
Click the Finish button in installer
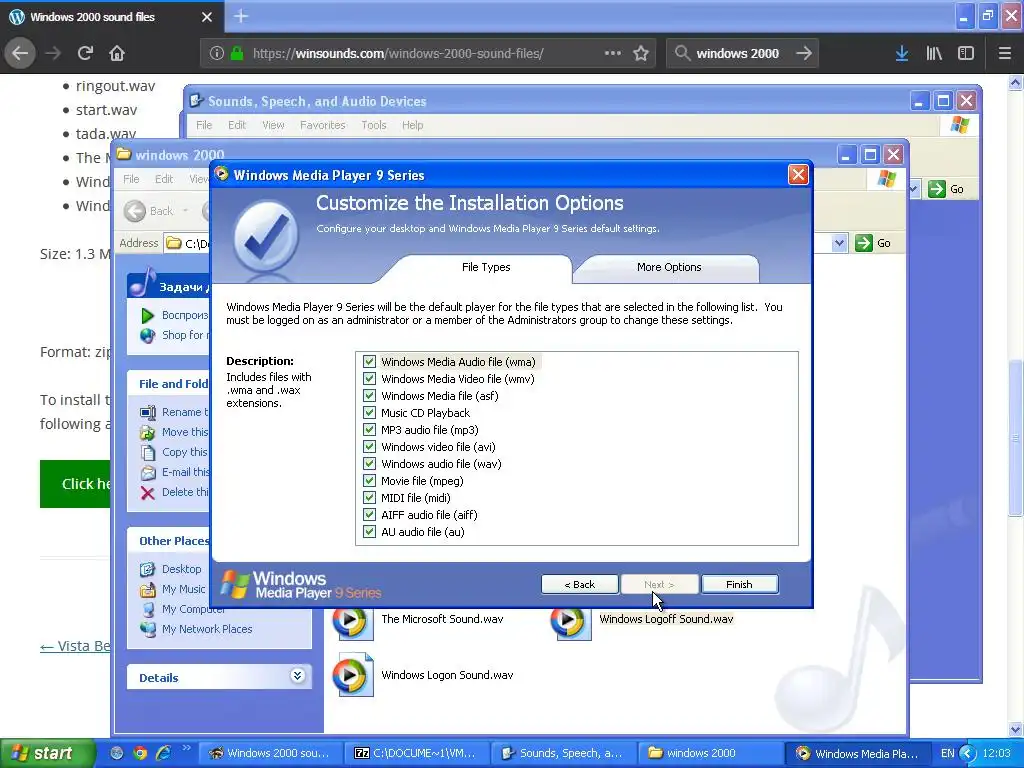pos(739,584)
